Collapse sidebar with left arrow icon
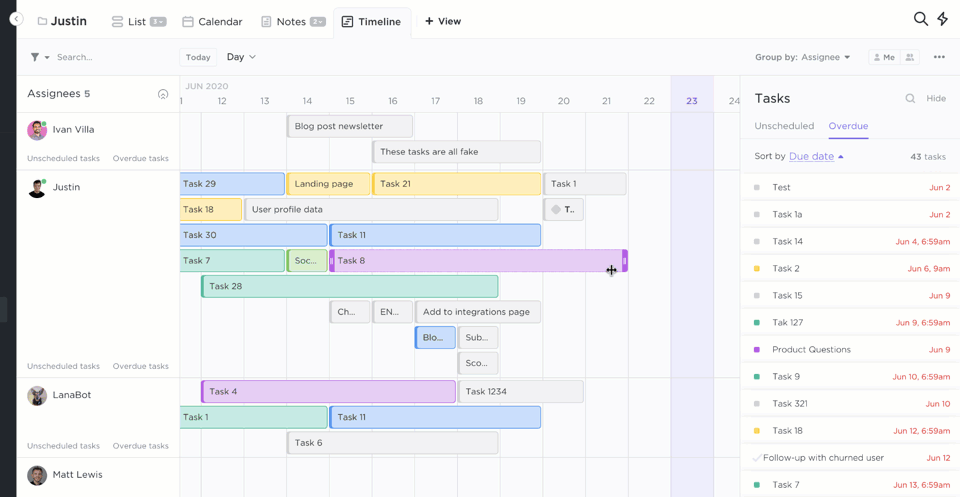 tap(16, 19)
